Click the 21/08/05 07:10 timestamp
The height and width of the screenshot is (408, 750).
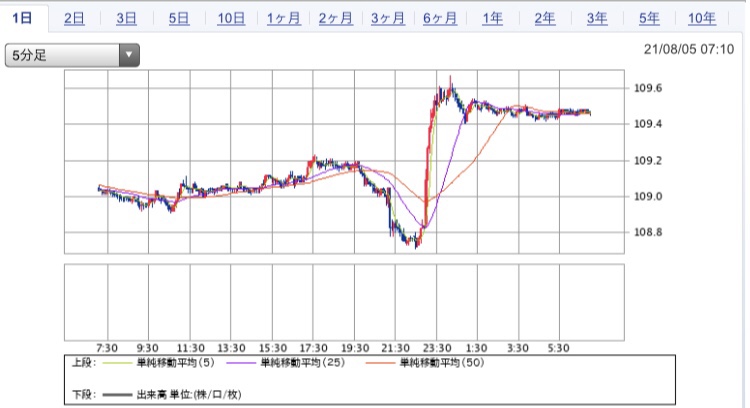click(x=689, y=49)
